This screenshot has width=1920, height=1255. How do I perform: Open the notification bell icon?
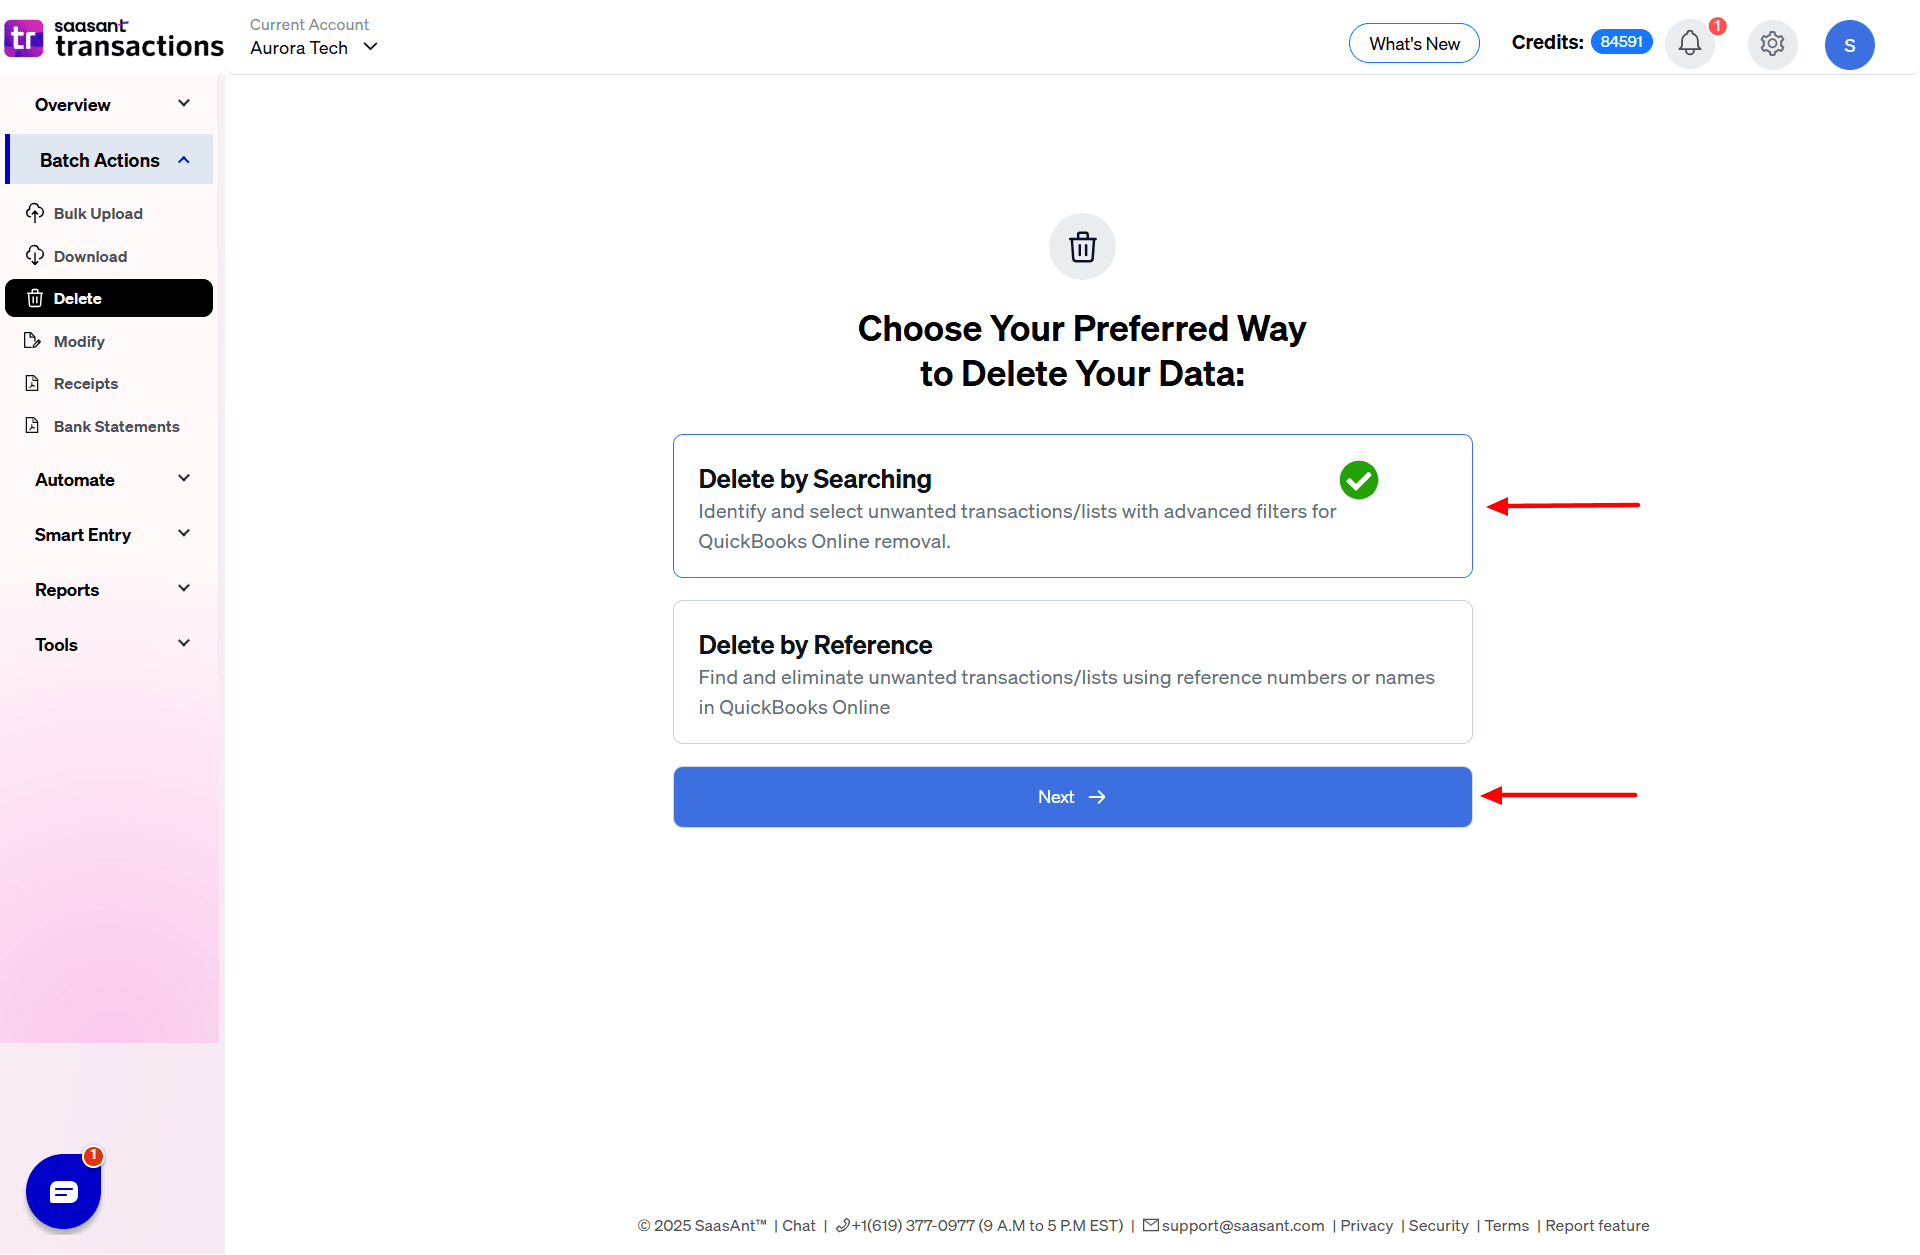point(1690,44)
